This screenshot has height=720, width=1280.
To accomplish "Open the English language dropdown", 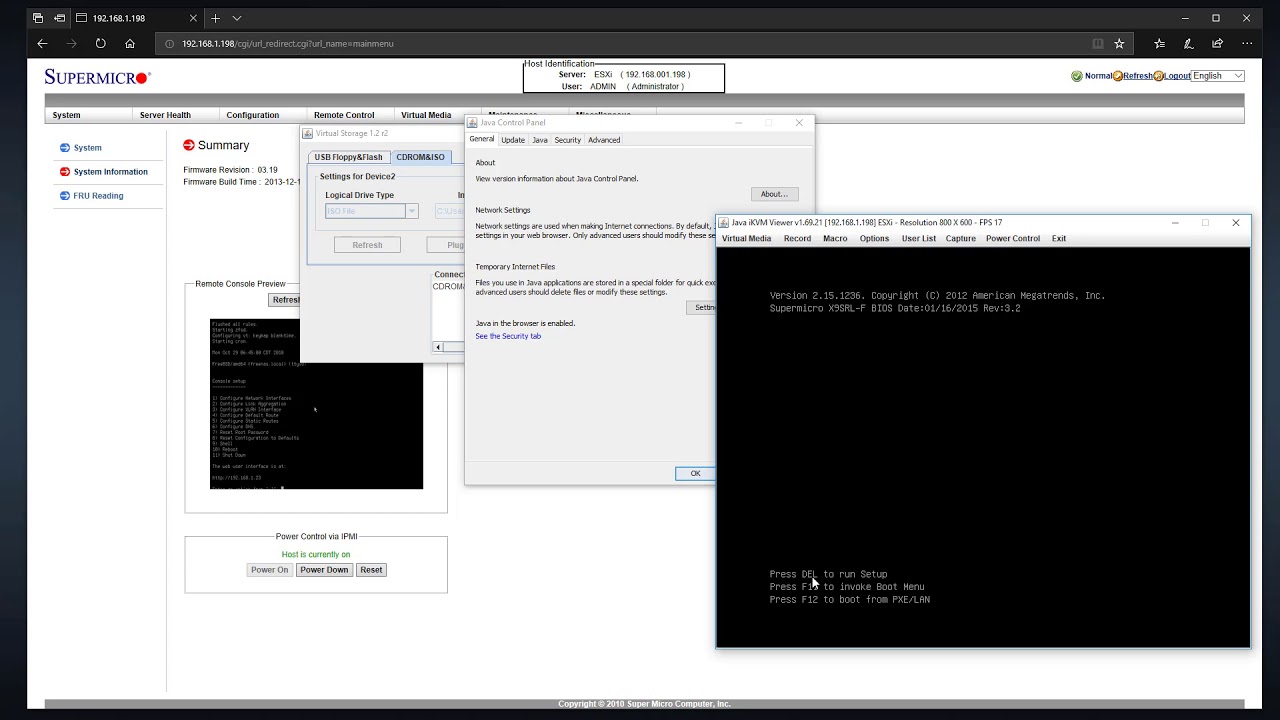I will [x=1217, y=76].
